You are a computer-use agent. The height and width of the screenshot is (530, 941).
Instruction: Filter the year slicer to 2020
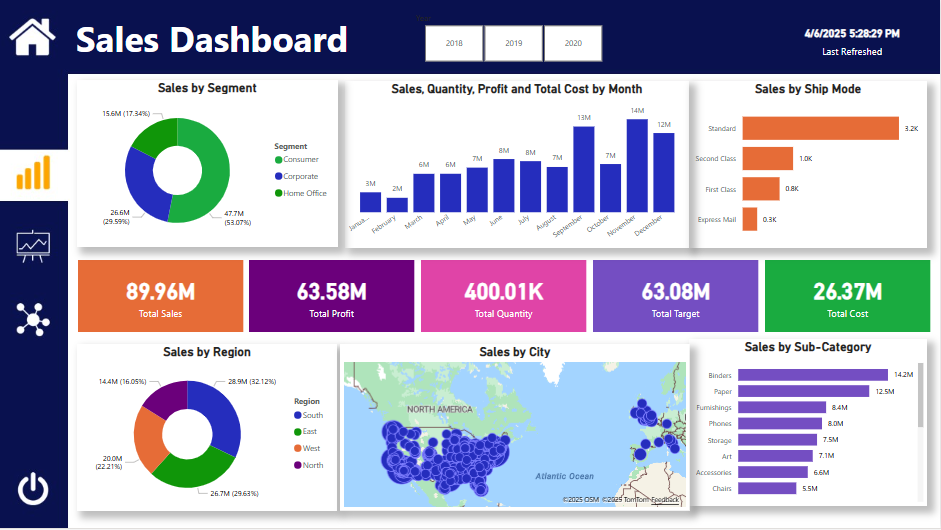coord(573,43)
